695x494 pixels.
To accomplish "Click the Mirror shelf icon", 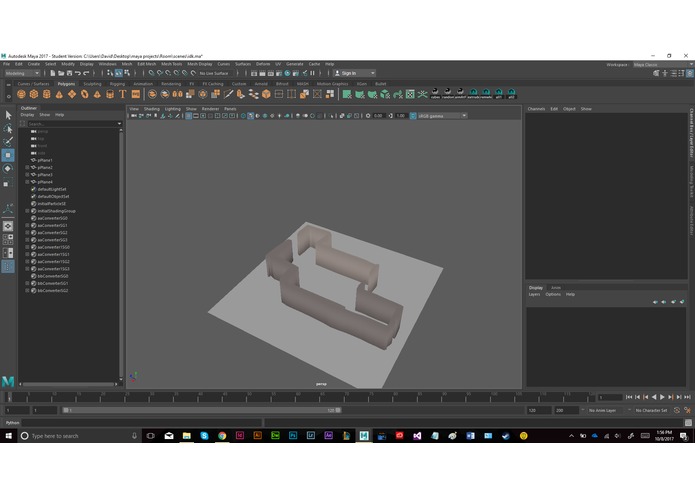I will point(177,94).
